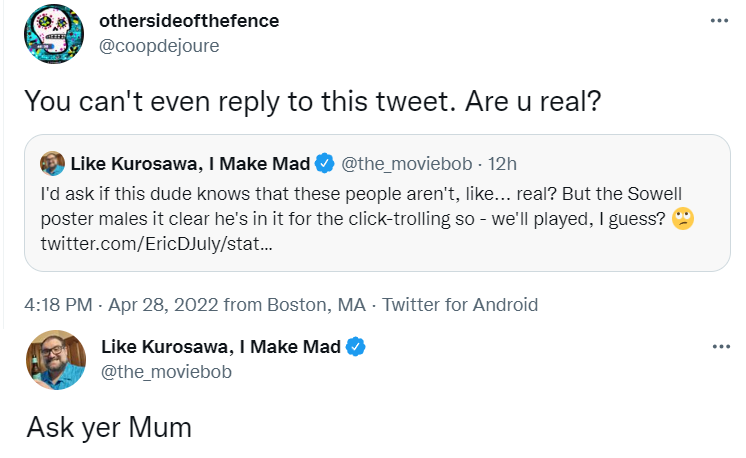Click the skull avatar of othersideofthefence
The image size is (746, 458).
[x=55, y=34]
